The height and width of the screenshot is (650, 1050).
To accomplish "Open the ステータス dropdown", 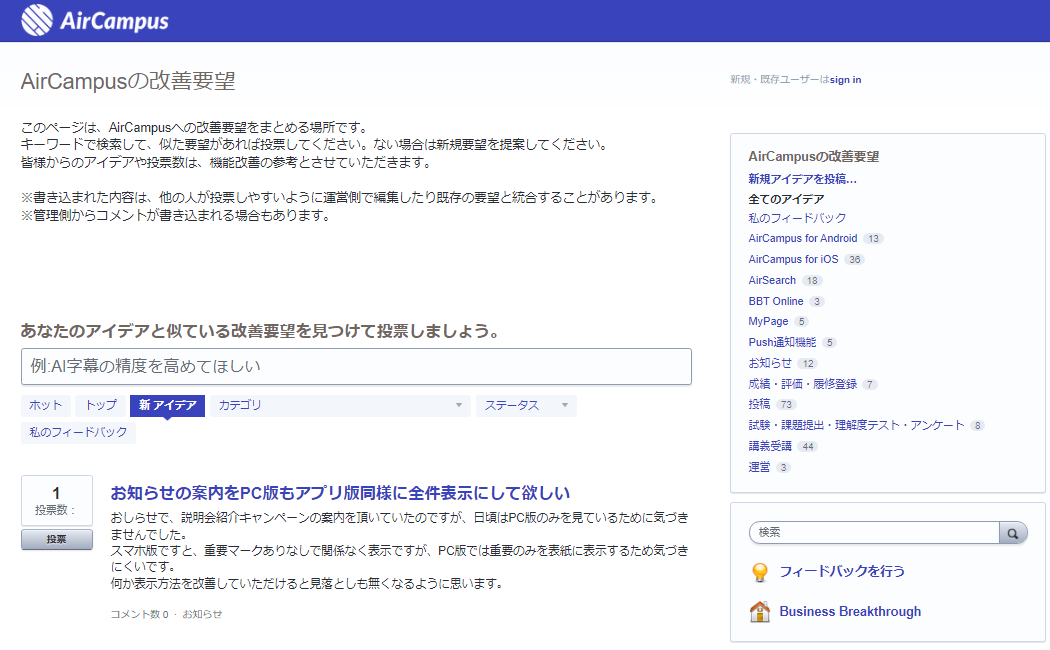I will tap(526, 406).
